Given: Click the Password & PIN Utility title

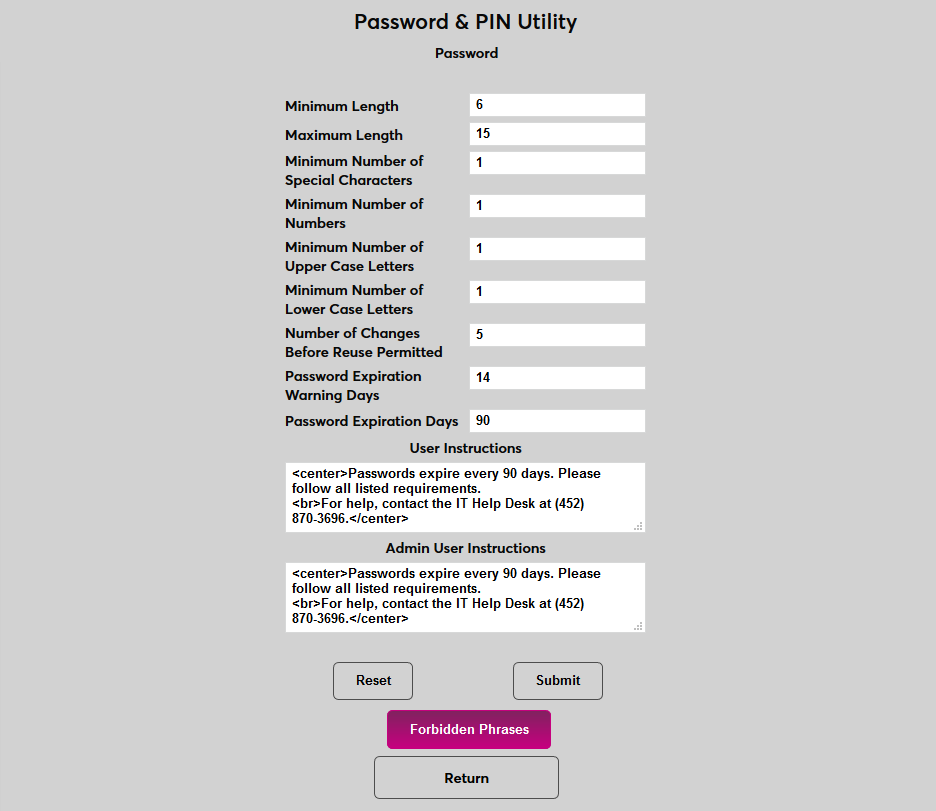Looking at the screenshot, I should coord(466,21).
